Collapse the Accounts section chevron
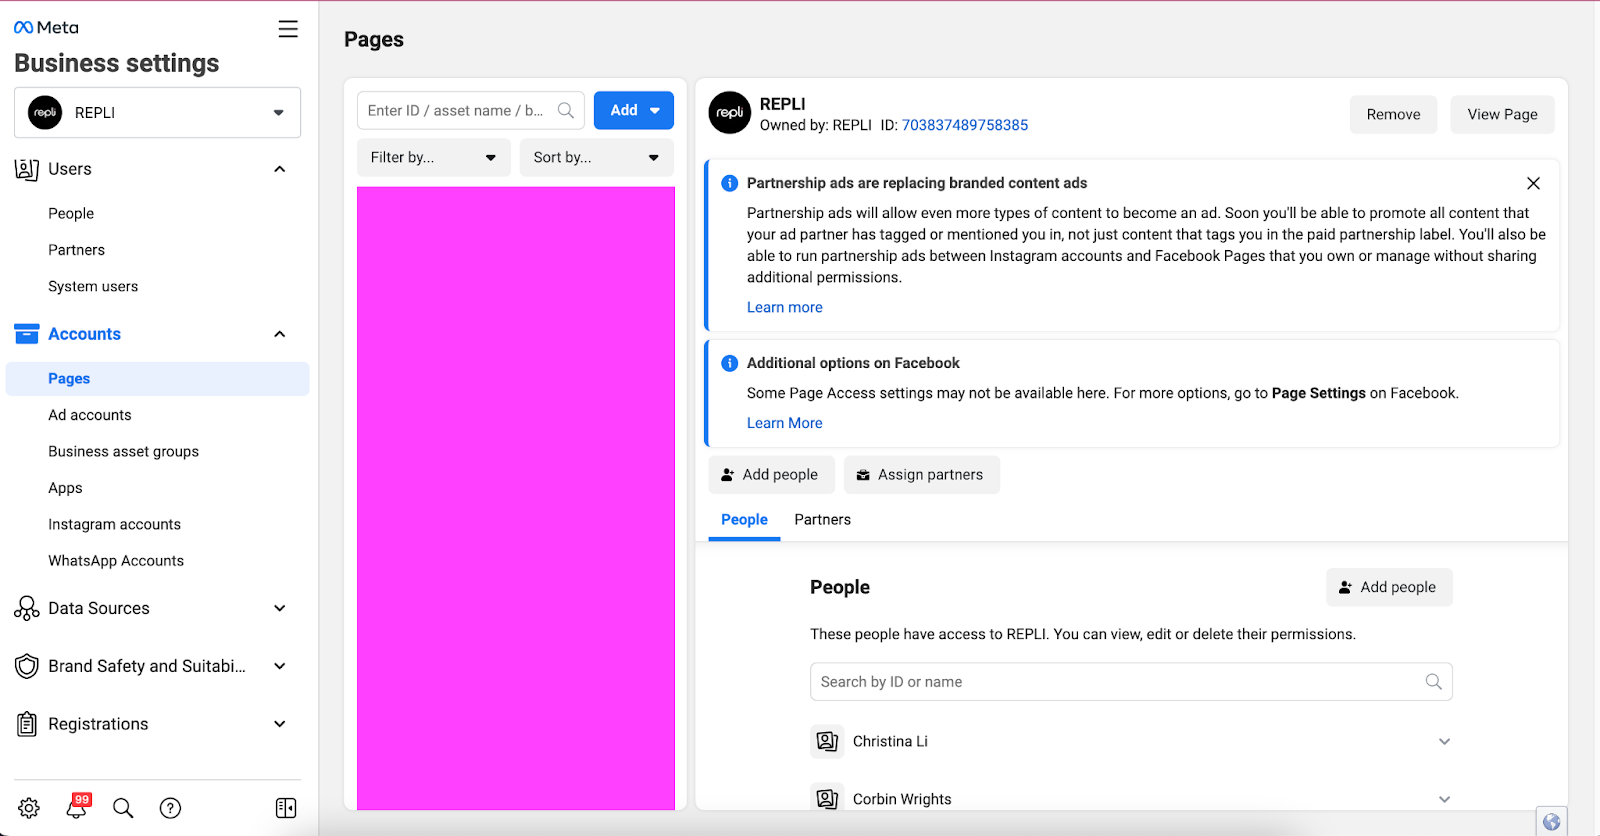Screen dimensions: 1600x836 tap(280, 334)
